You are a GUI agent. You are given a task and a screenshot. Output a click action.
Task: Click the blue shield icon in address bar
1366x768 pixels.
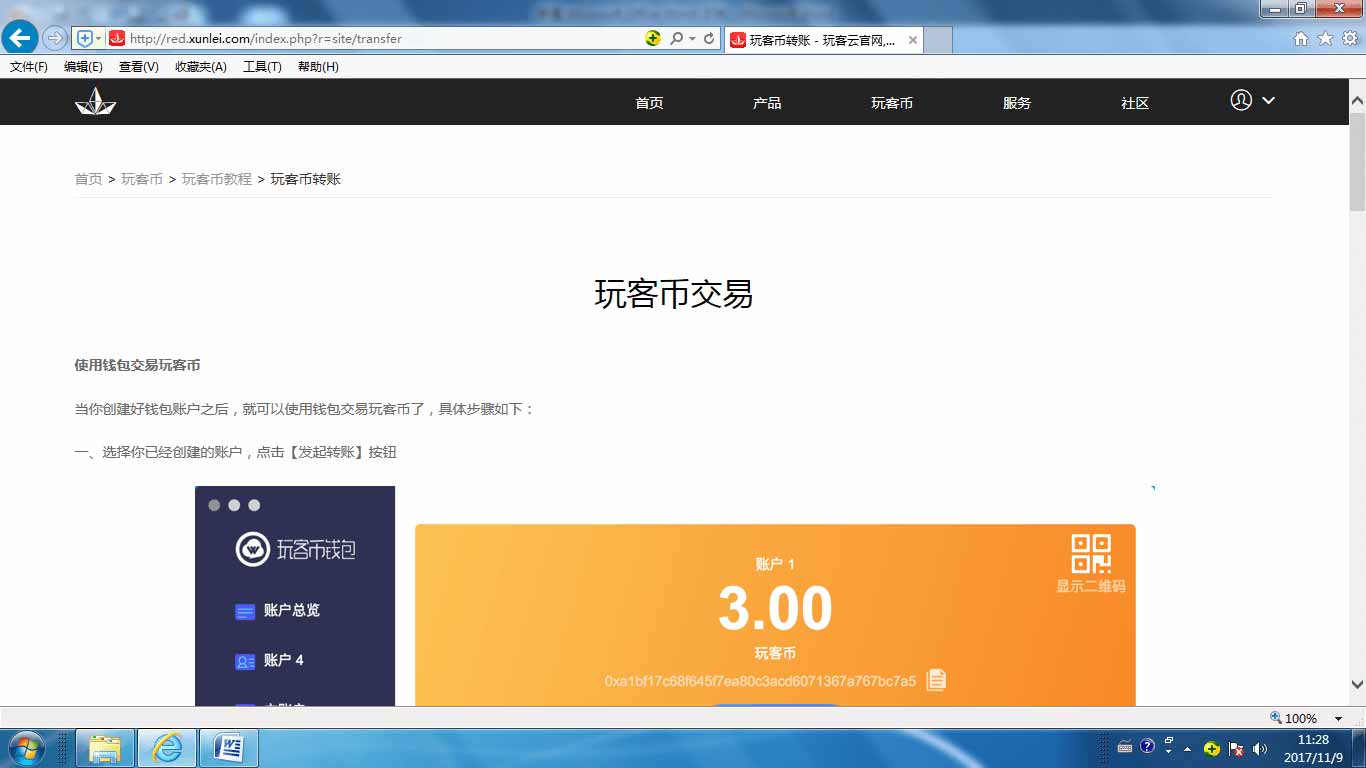tap(84, 38)
